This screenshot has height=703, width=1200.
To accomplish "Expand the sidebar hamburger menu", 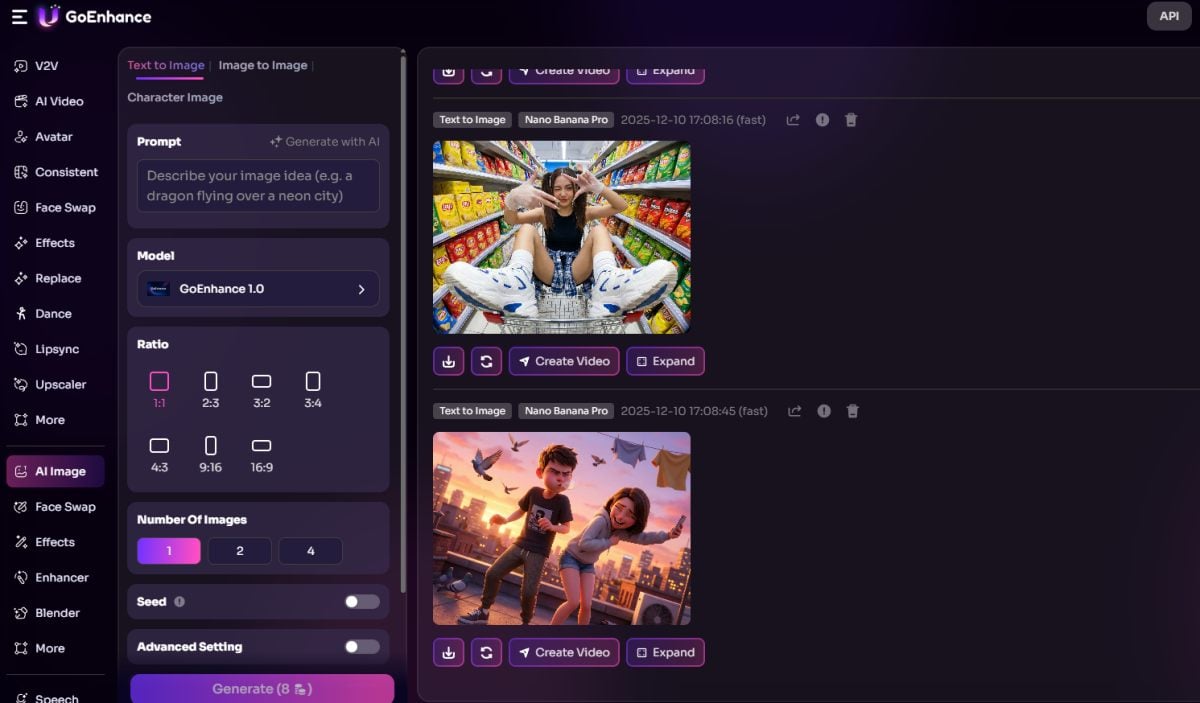I will 18,16.
